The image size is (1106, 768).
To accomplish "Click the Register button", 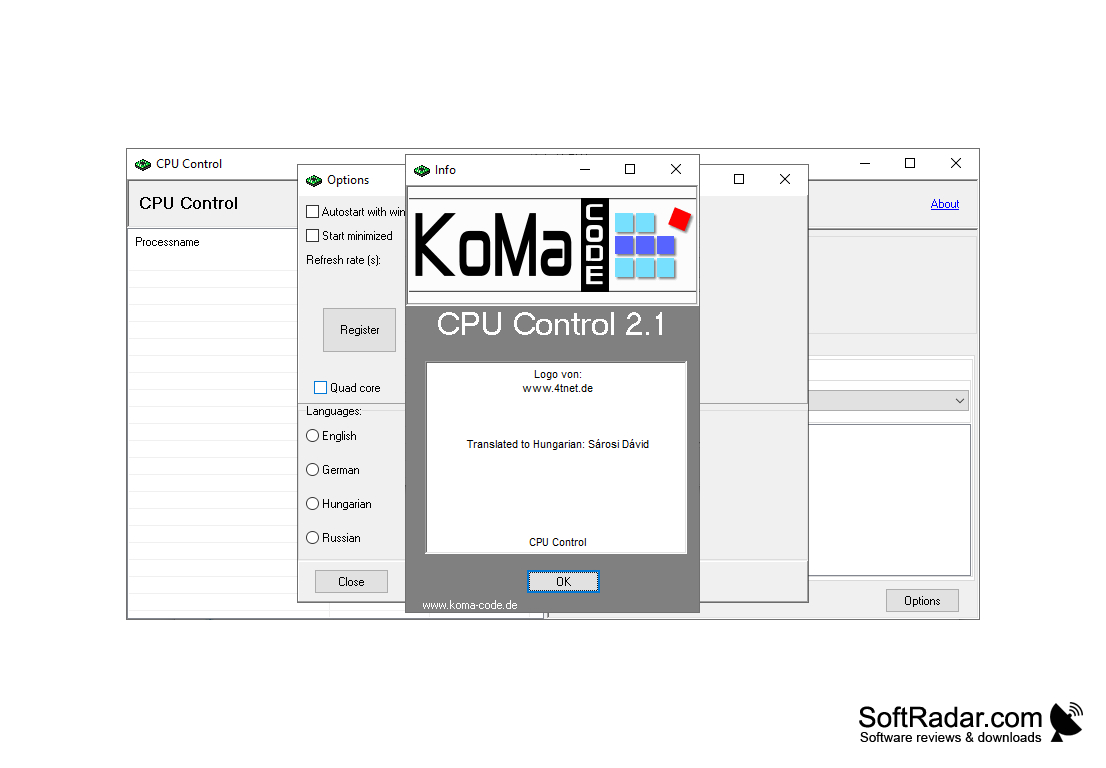I will click(359, 329).
